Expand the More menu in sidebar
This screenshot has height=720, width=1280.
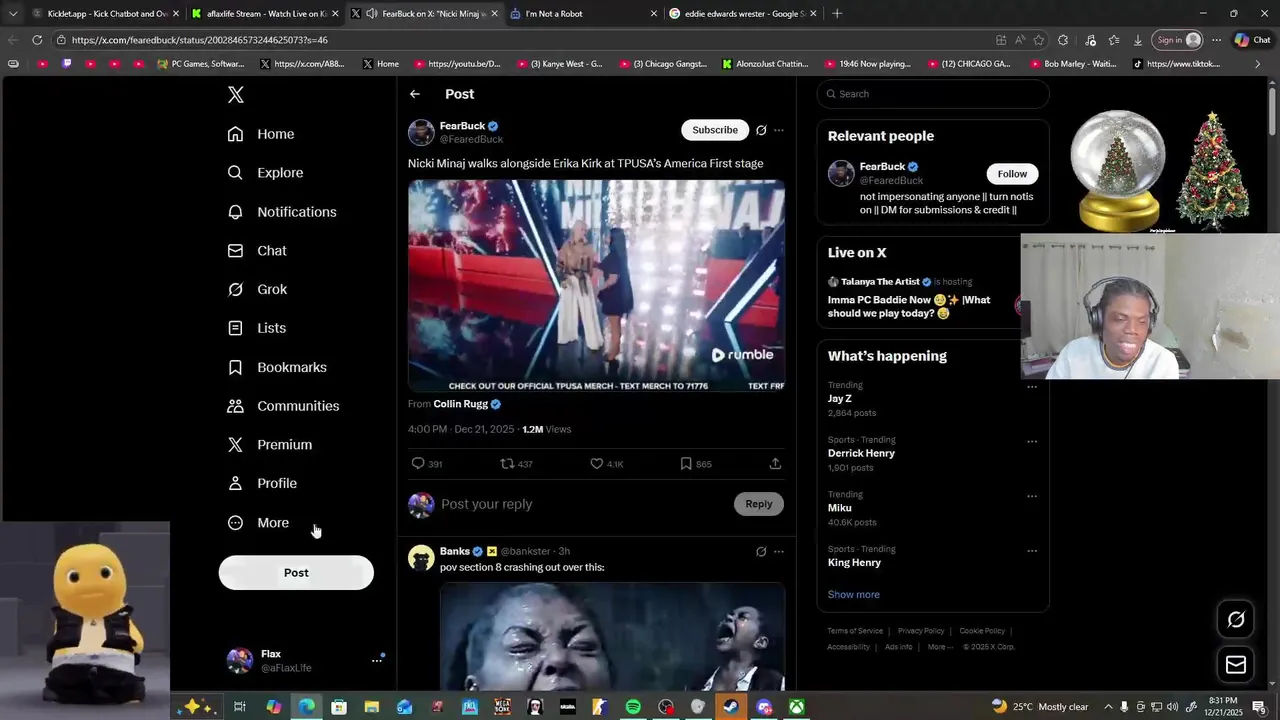click(258, 523)
